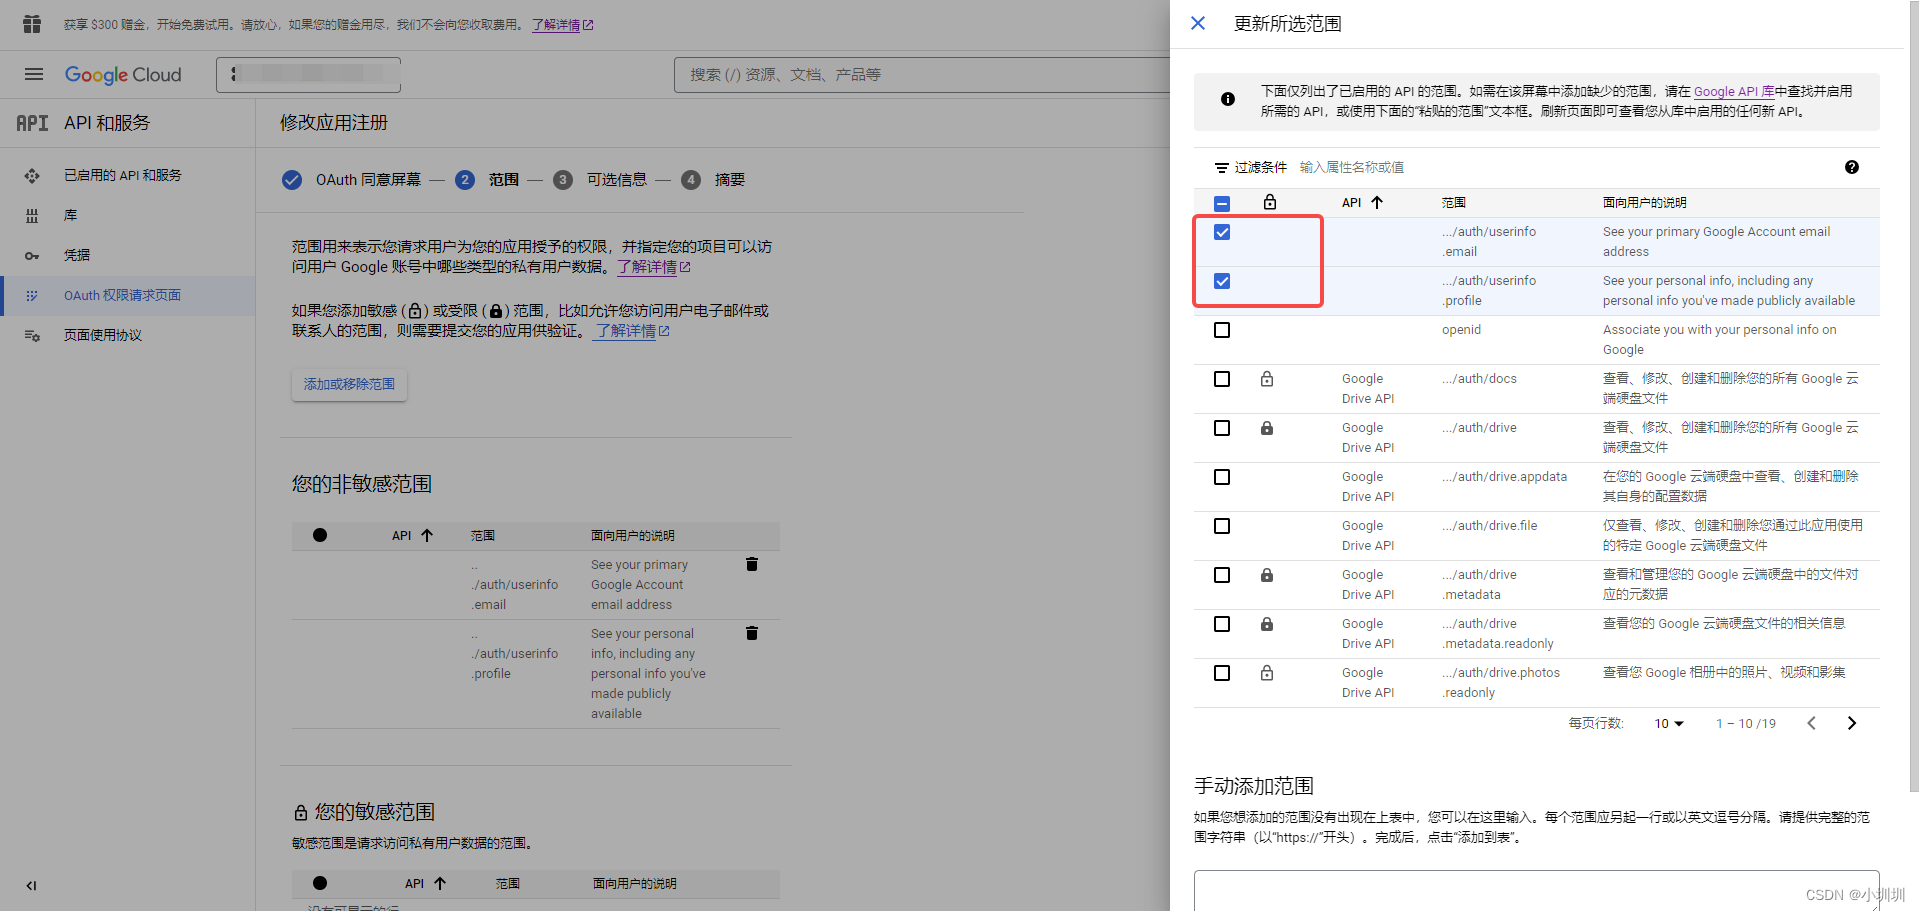Open the project selector dropdown
The image size is (1920, 911).
308,75
